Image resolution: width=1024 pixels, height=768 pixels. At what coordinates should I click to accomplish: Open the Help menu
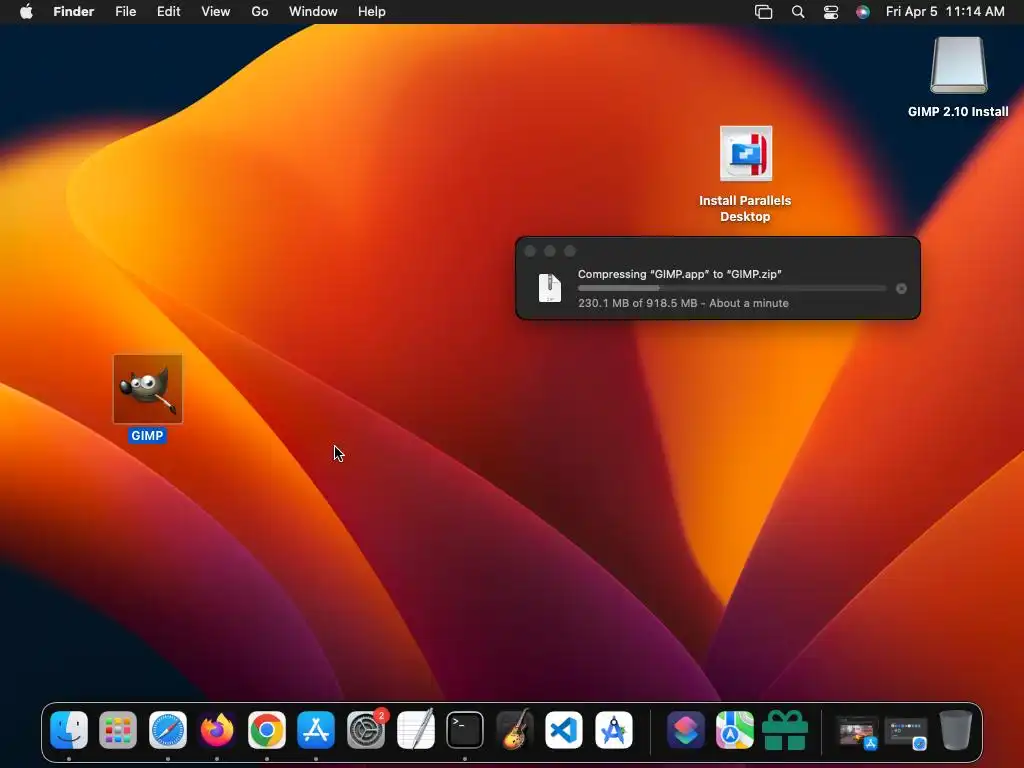coord(372,11)
